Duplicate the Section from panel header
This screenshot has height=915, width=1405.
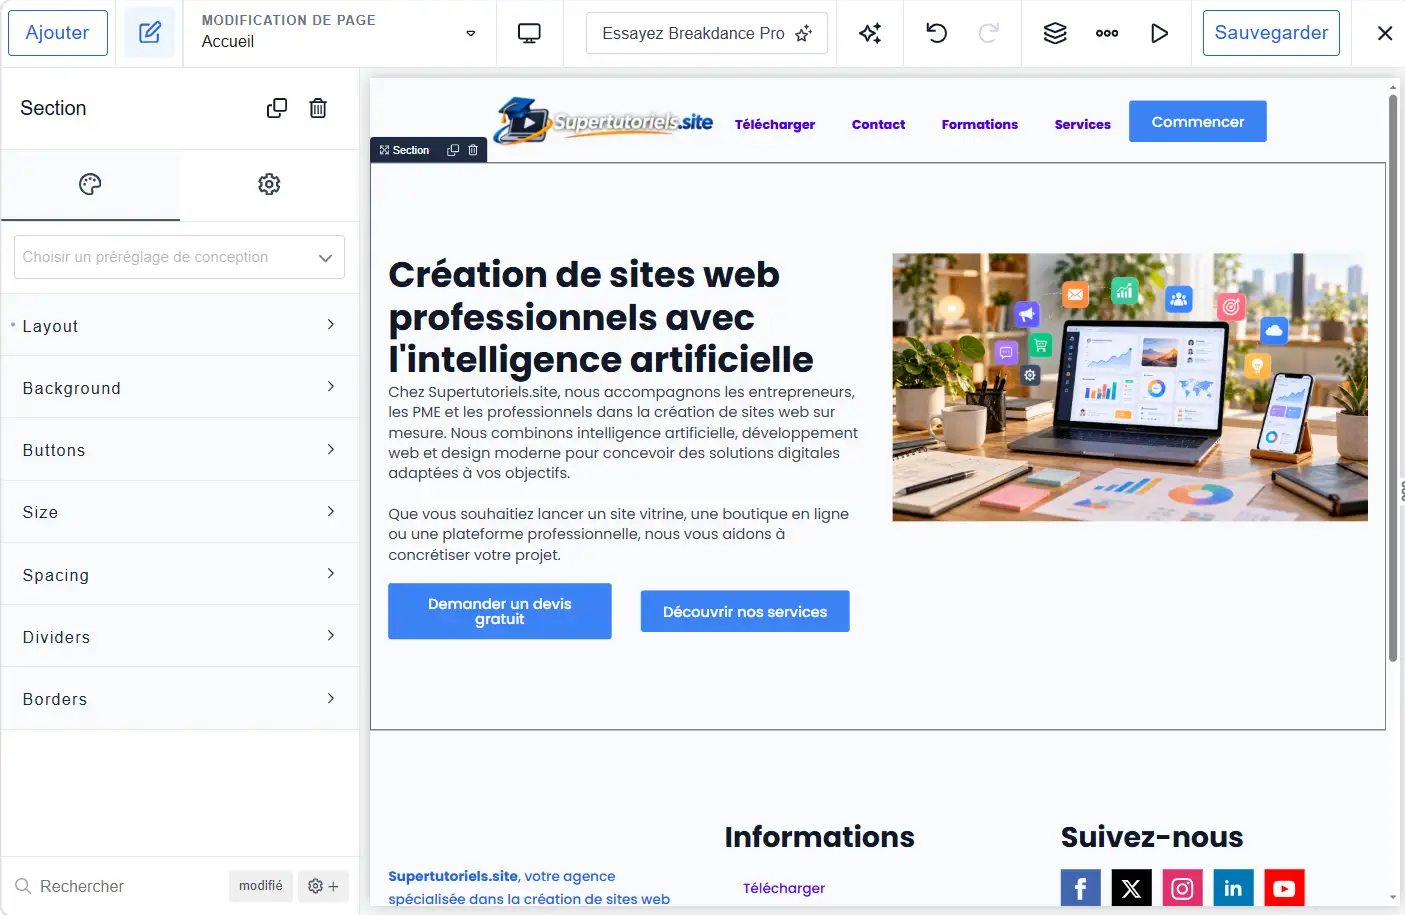coord(277,108)
